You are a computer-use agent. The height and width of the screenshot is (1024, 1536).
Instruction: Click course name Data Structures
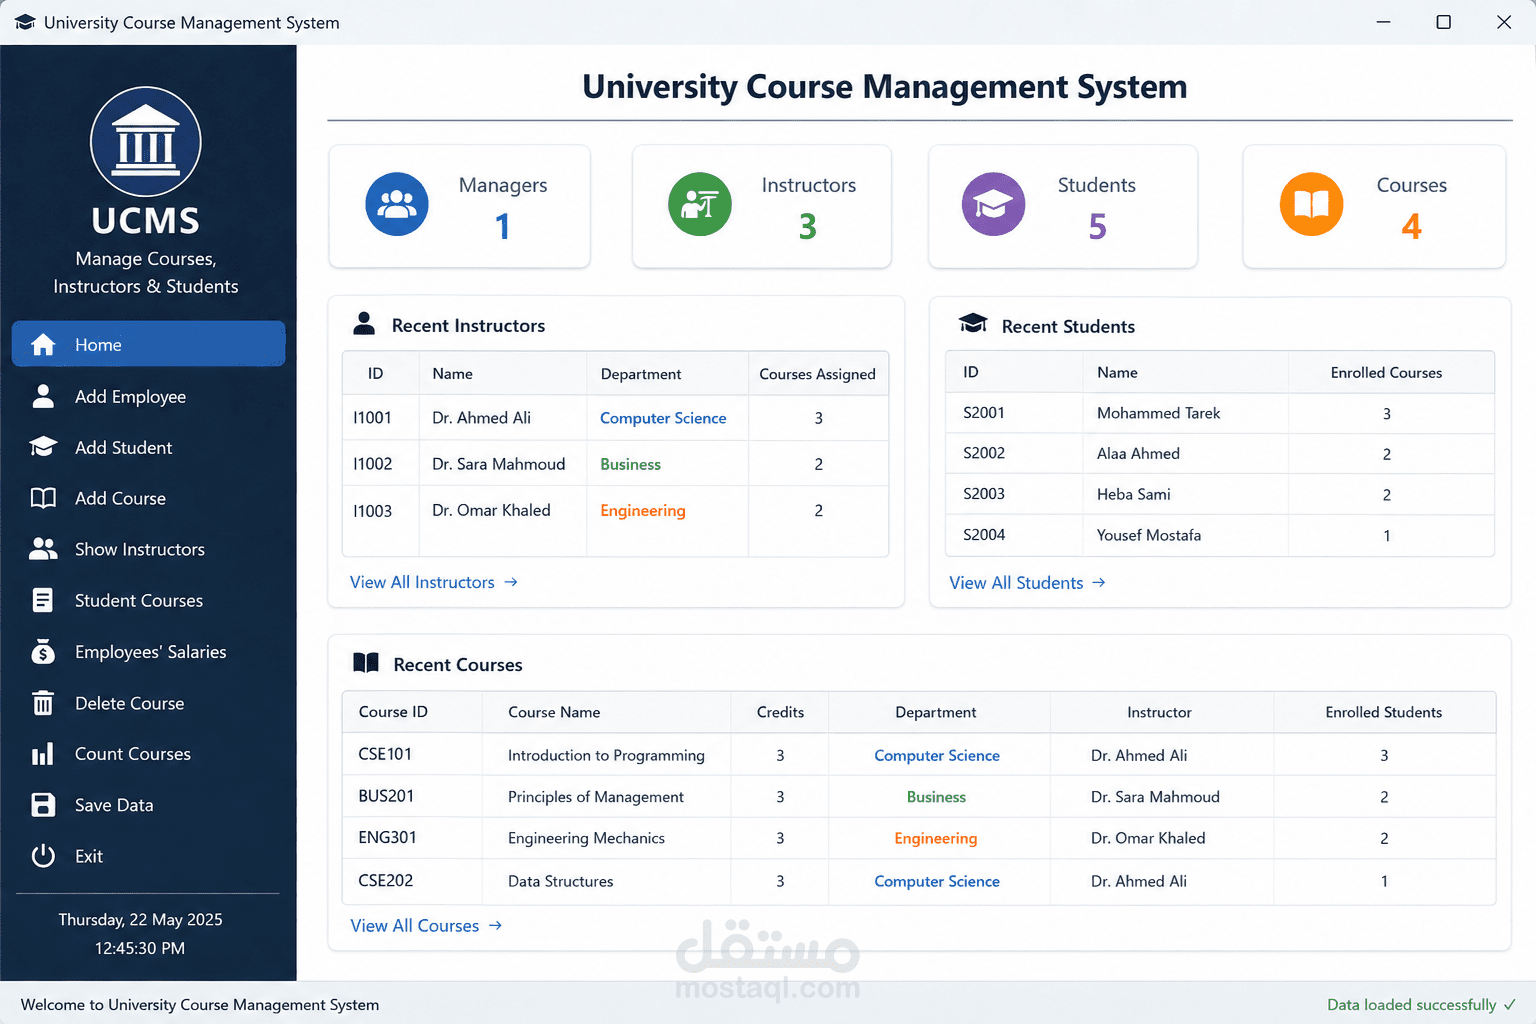(561, 881)
